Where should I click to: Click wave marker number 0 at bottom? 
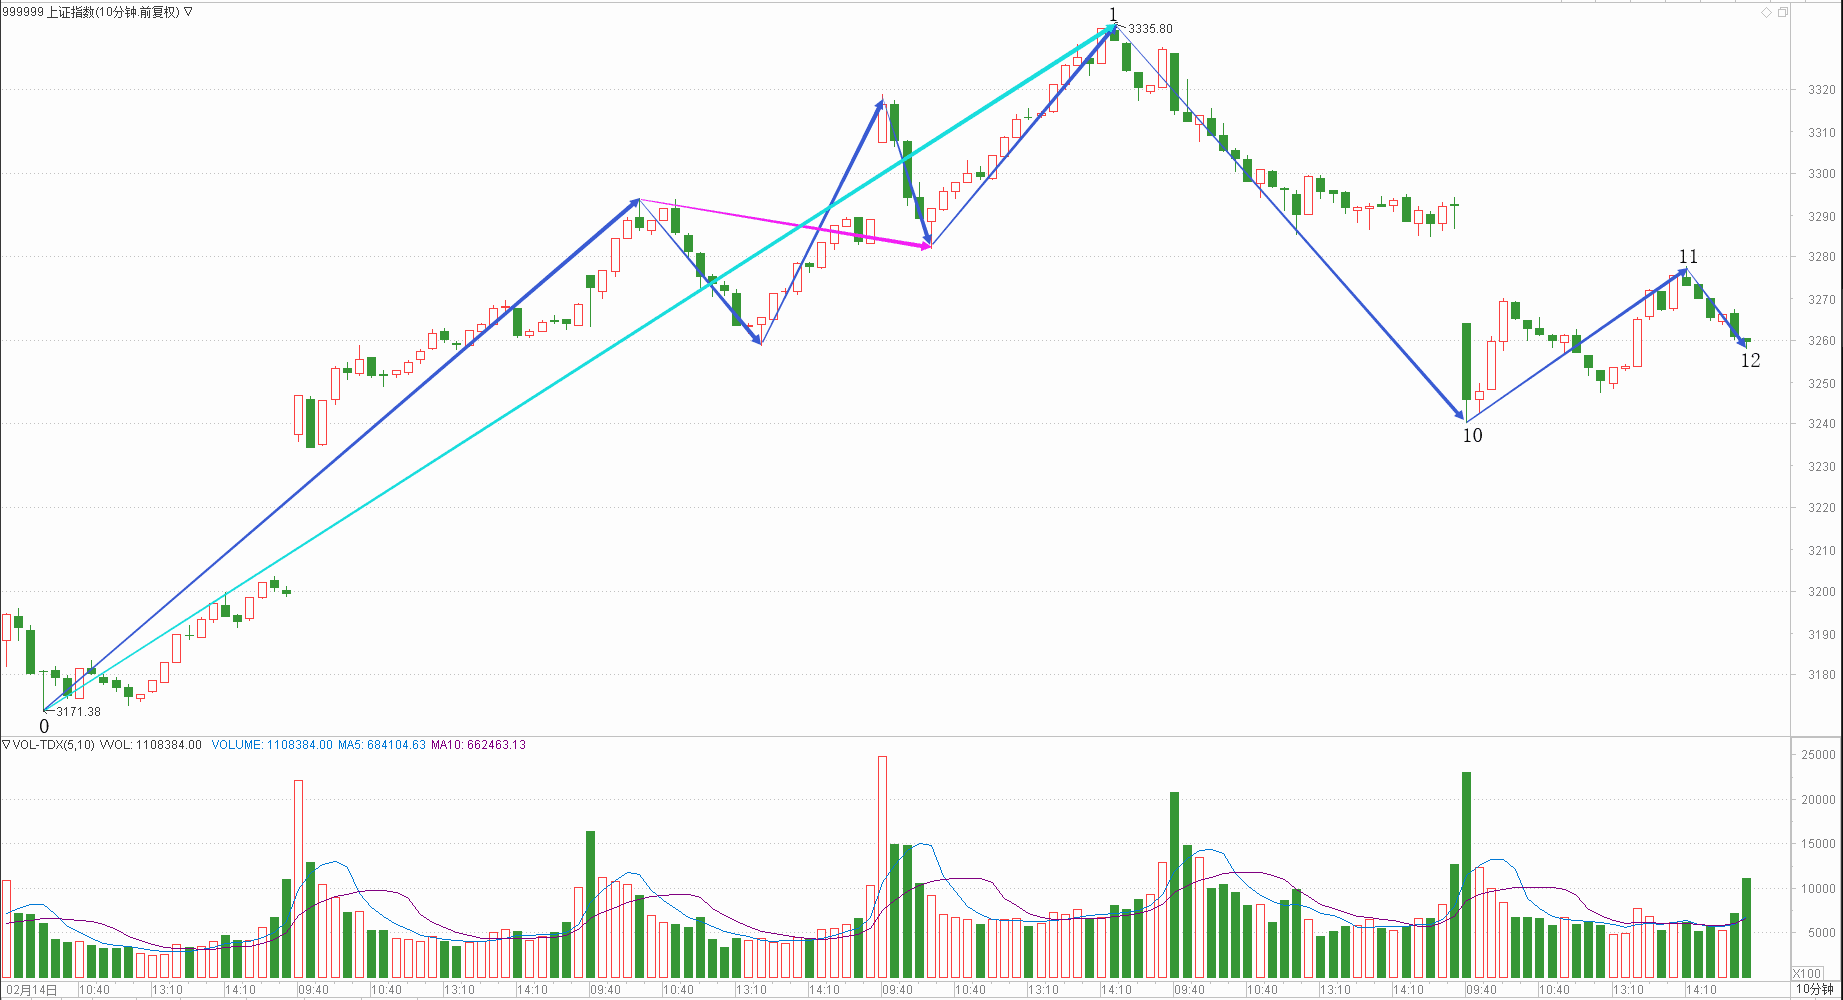(x=44, y=727)
